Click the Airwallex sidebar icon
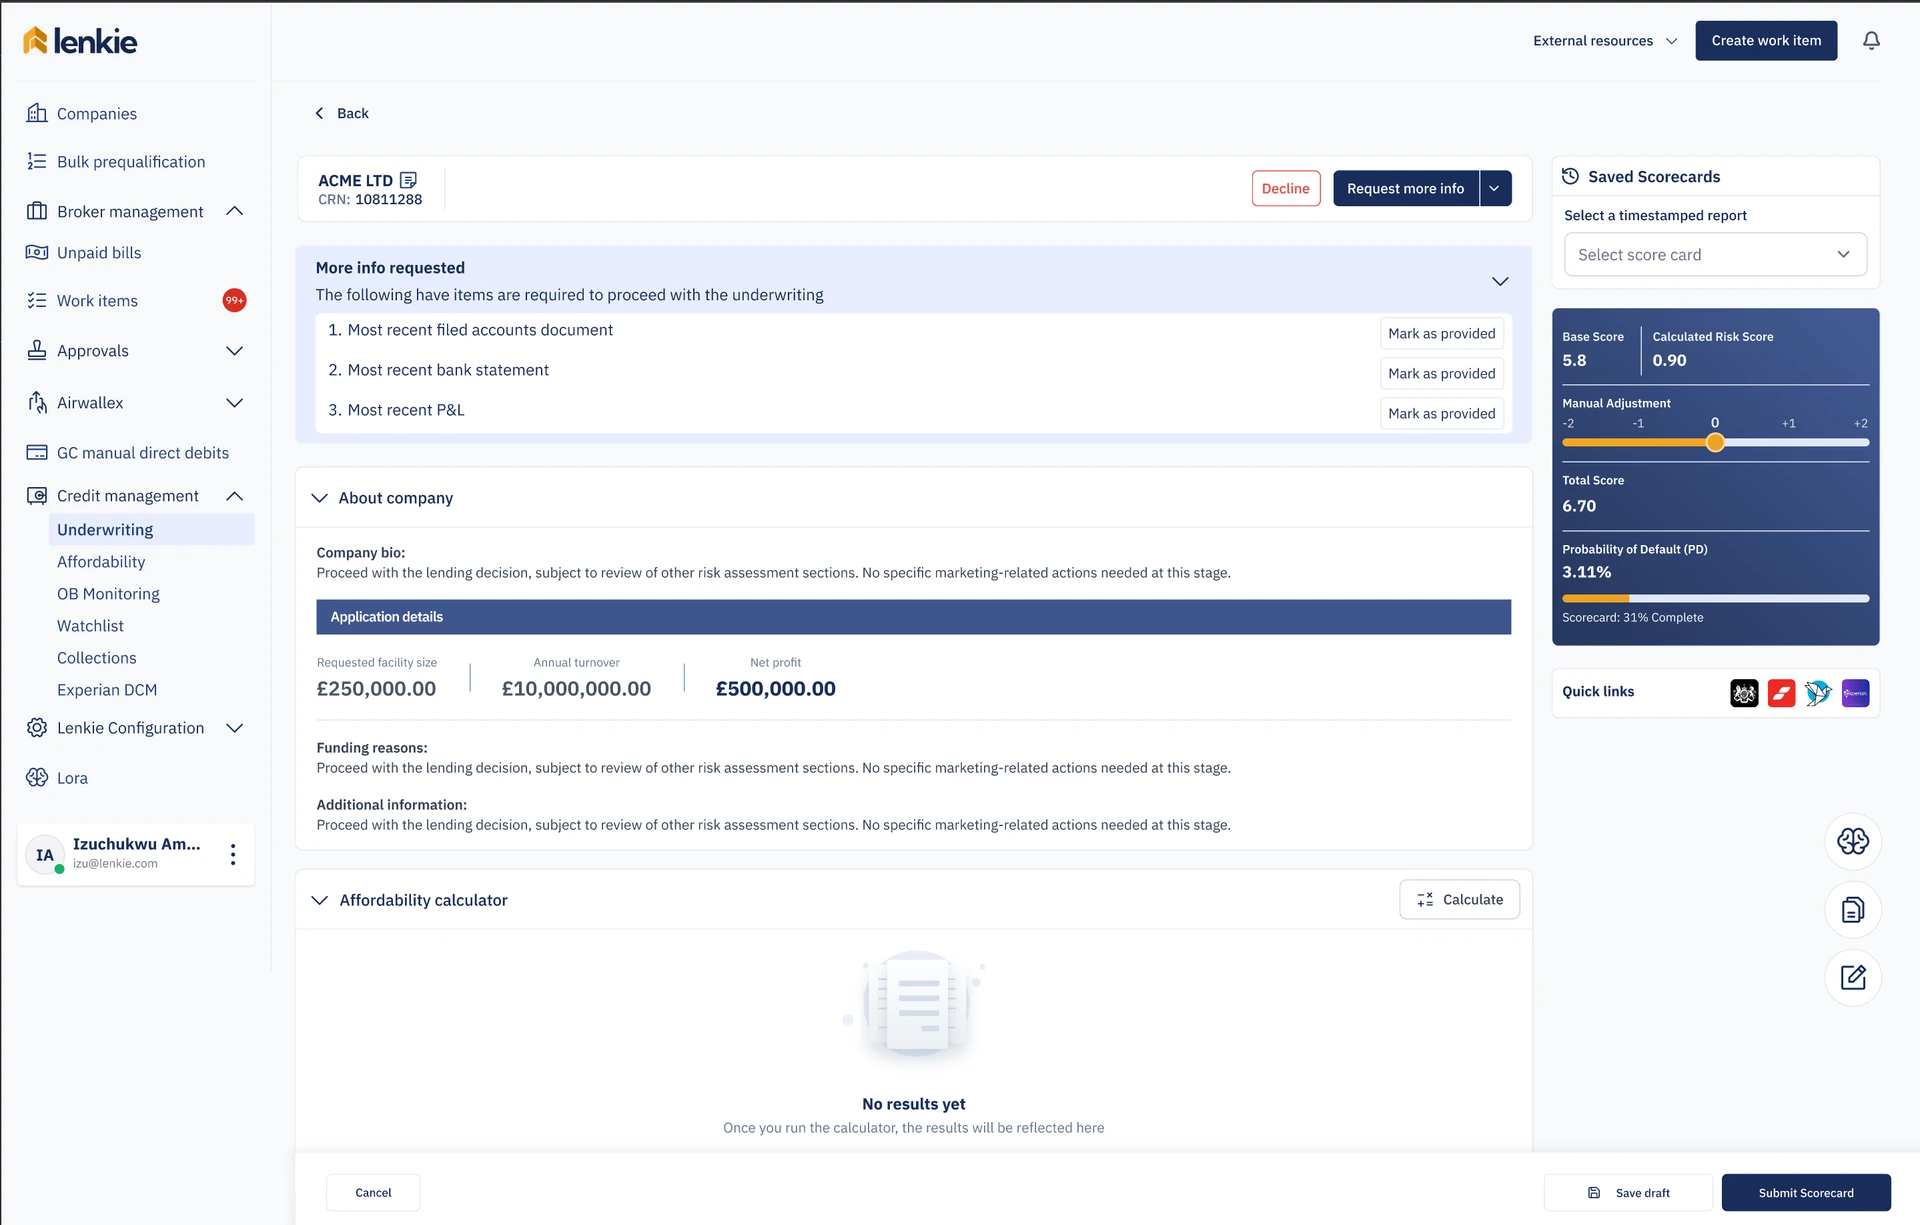 click(37, 402)
